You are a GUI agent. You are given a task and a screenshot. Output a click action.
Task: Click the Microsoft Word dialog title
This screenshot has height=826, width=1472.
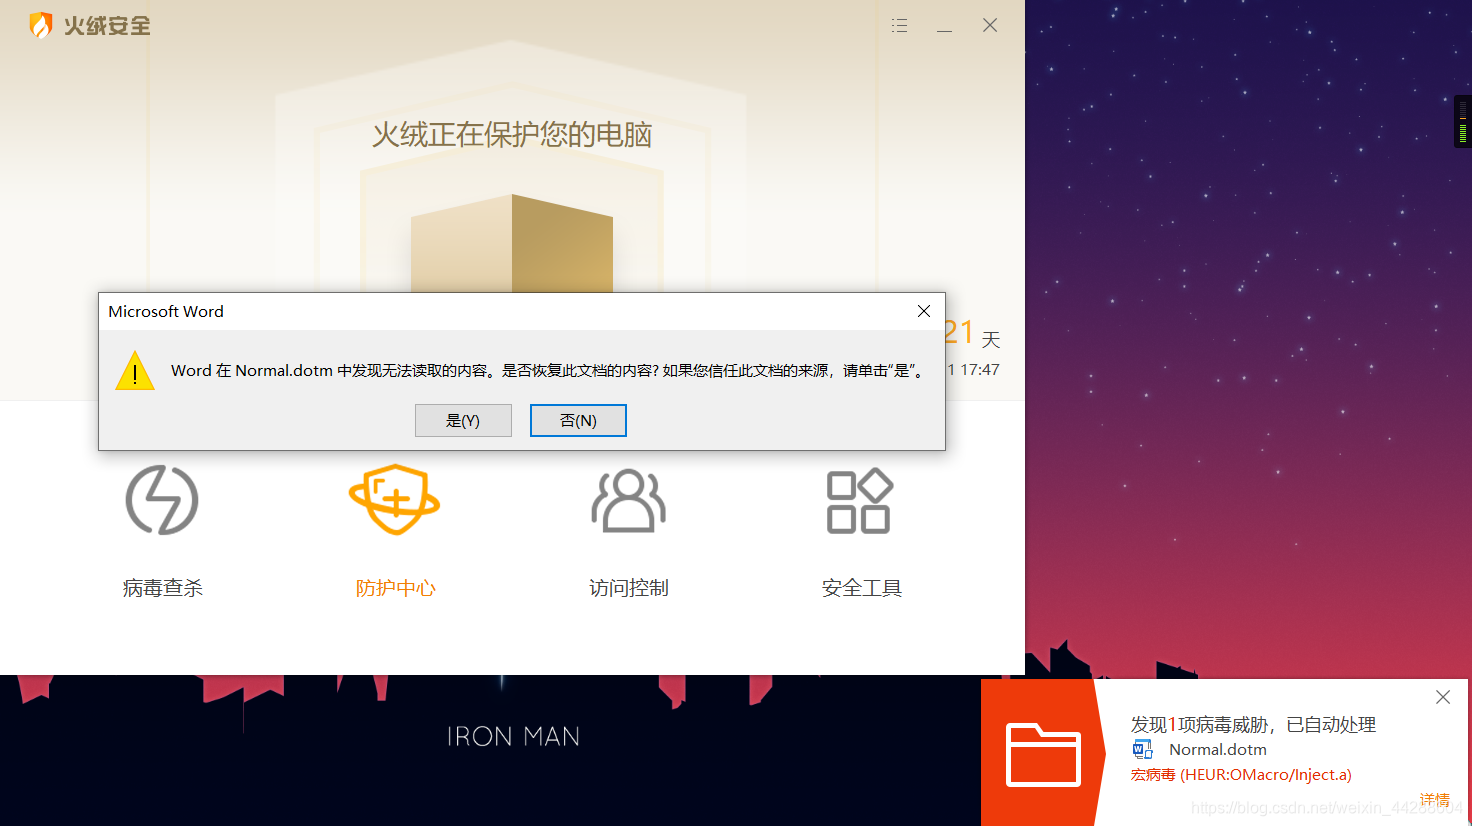point(166,311)
